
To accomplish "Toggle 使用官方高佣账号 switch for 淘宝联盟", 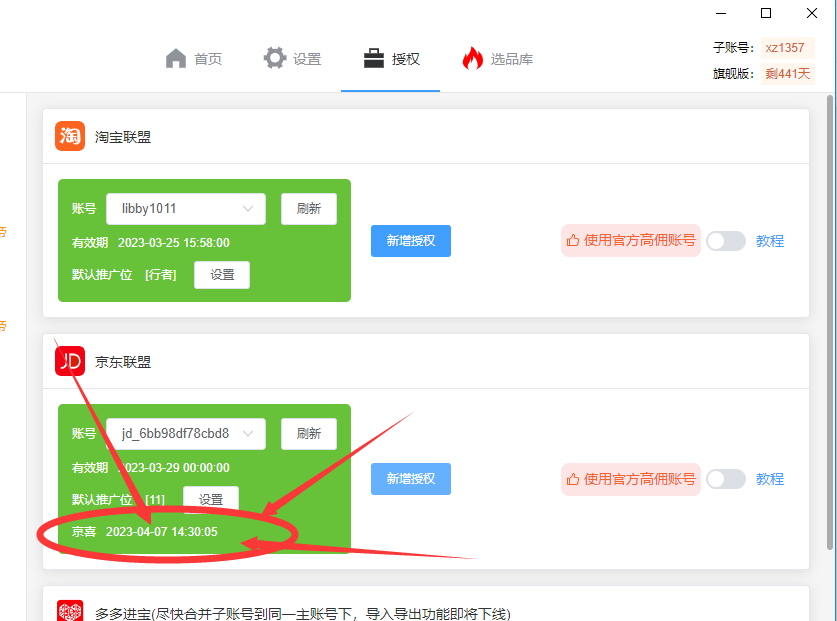I will click(x=725, y=241).
